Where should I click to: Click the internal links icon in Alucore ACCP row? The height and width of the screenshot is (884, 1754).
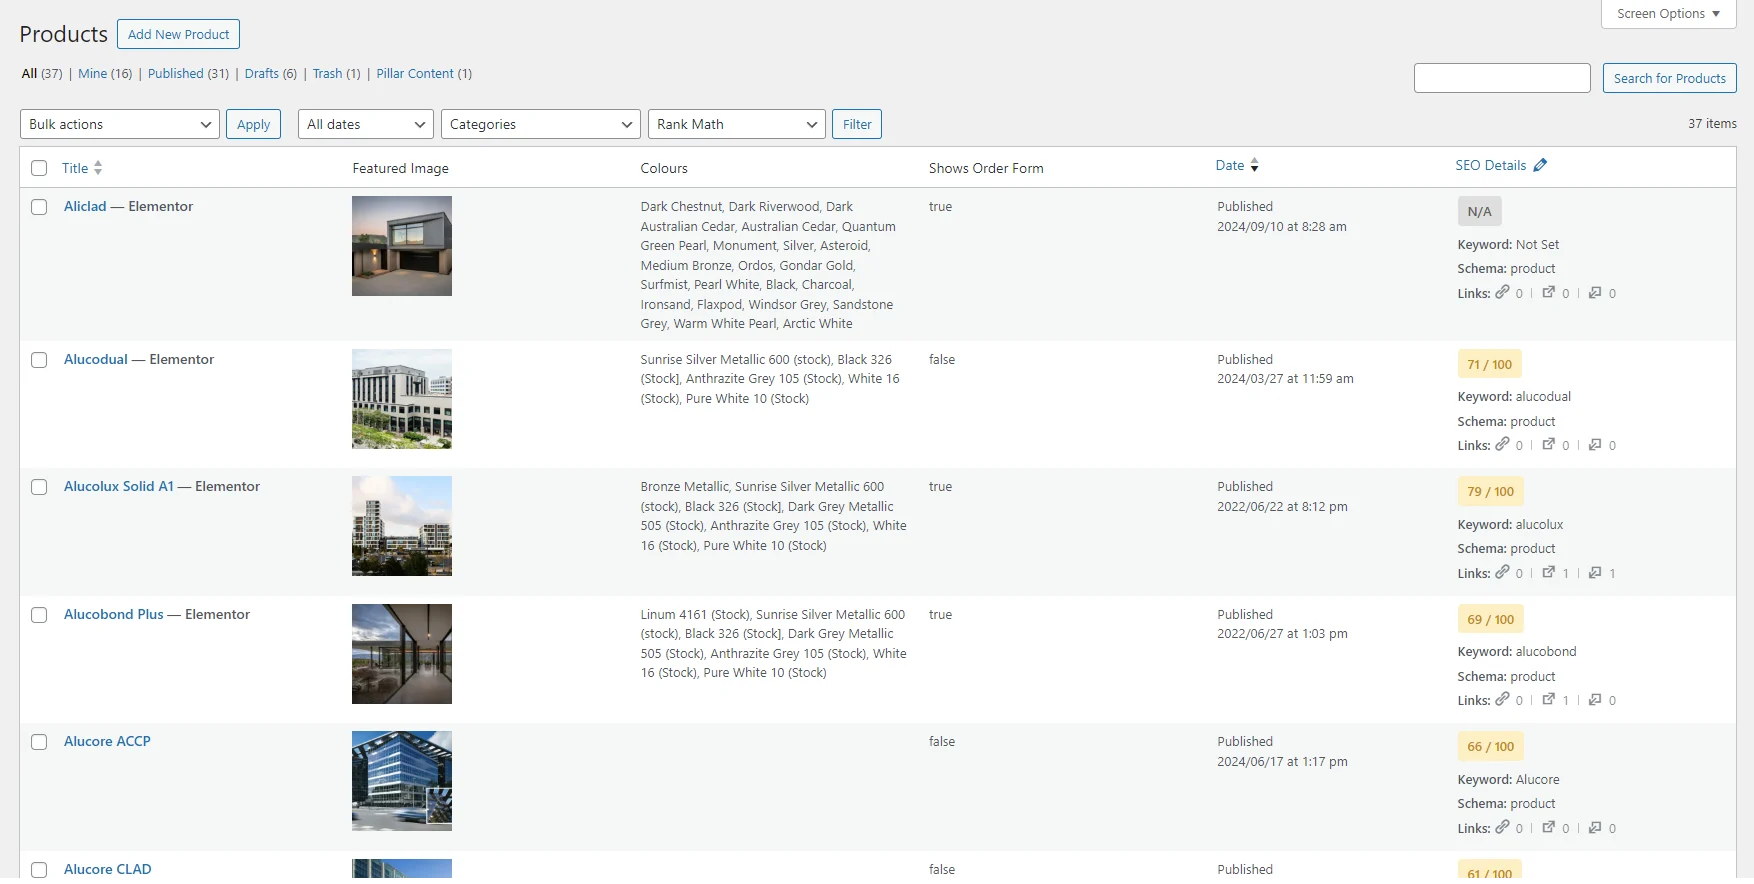click(1502, 827)
